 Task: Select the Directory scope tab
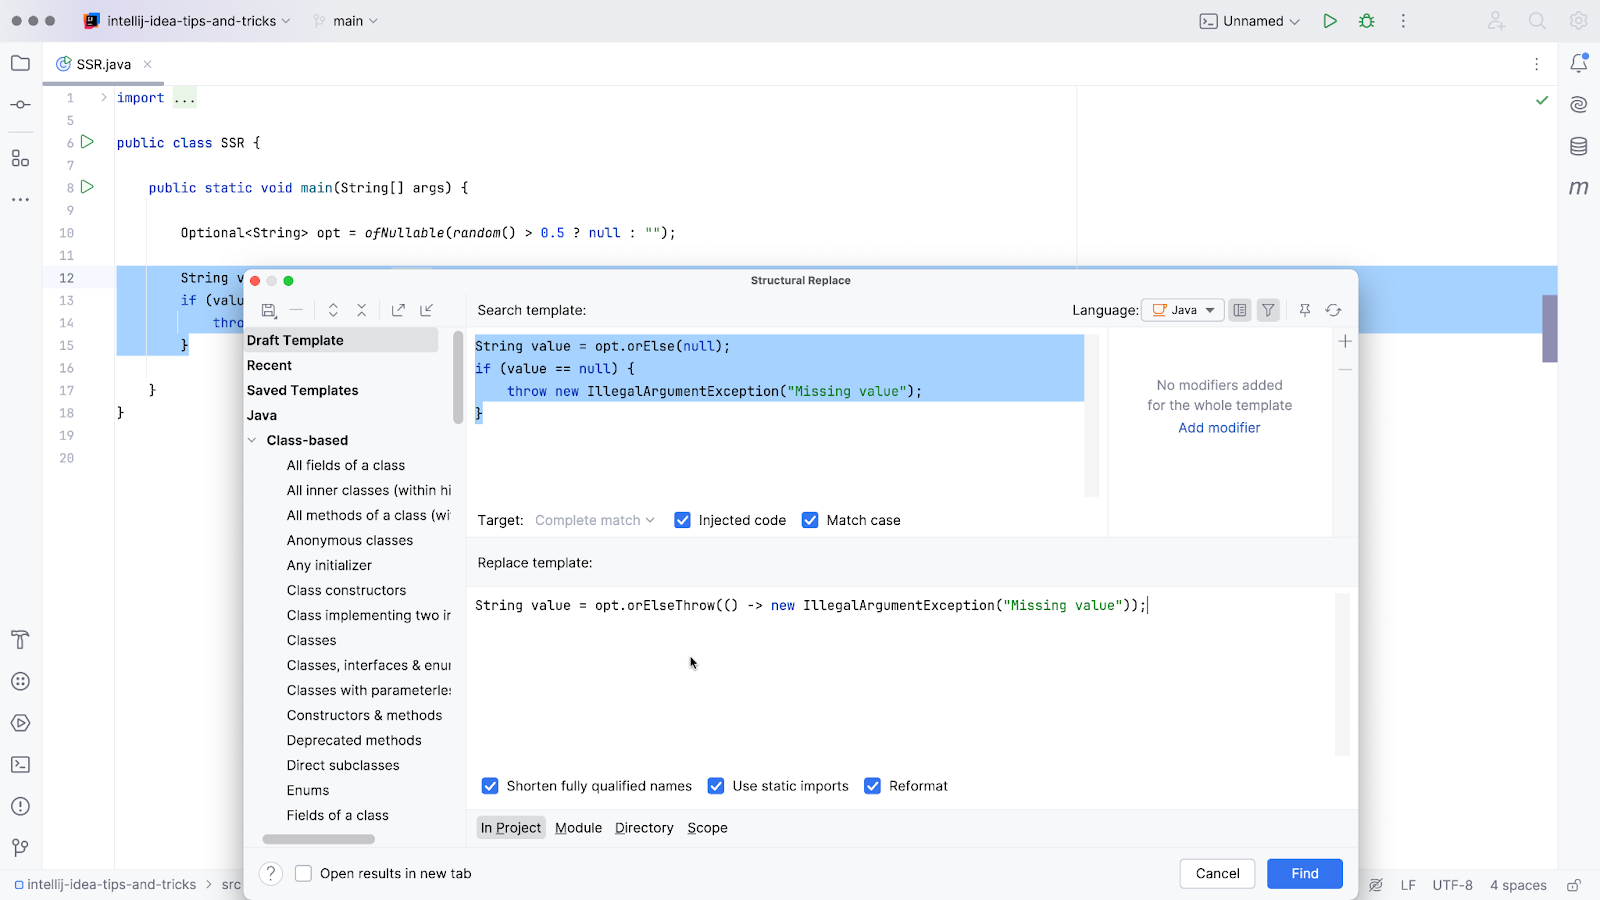(x=644, y=828)
